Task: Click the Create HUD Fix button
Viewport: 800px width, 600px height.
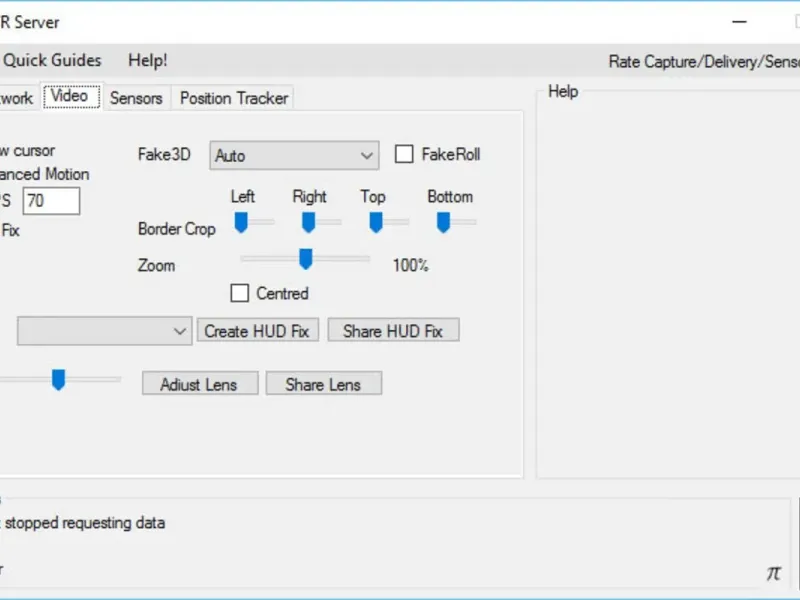Action: pyautogui.click(x=258, y=331)
